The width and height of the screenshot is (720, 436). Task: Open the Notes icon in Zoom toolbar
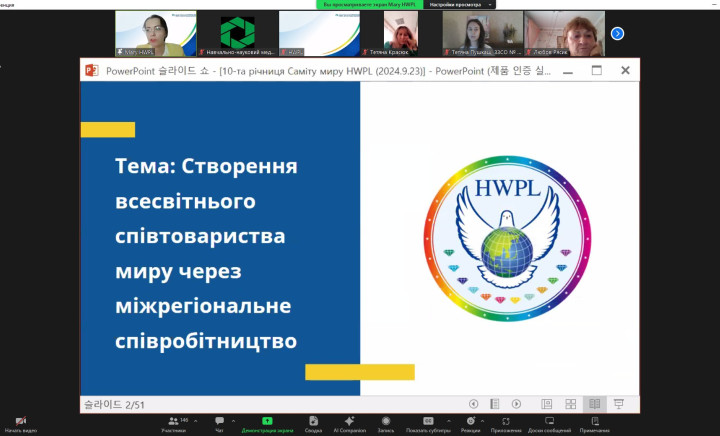click(x=595, y=421)
